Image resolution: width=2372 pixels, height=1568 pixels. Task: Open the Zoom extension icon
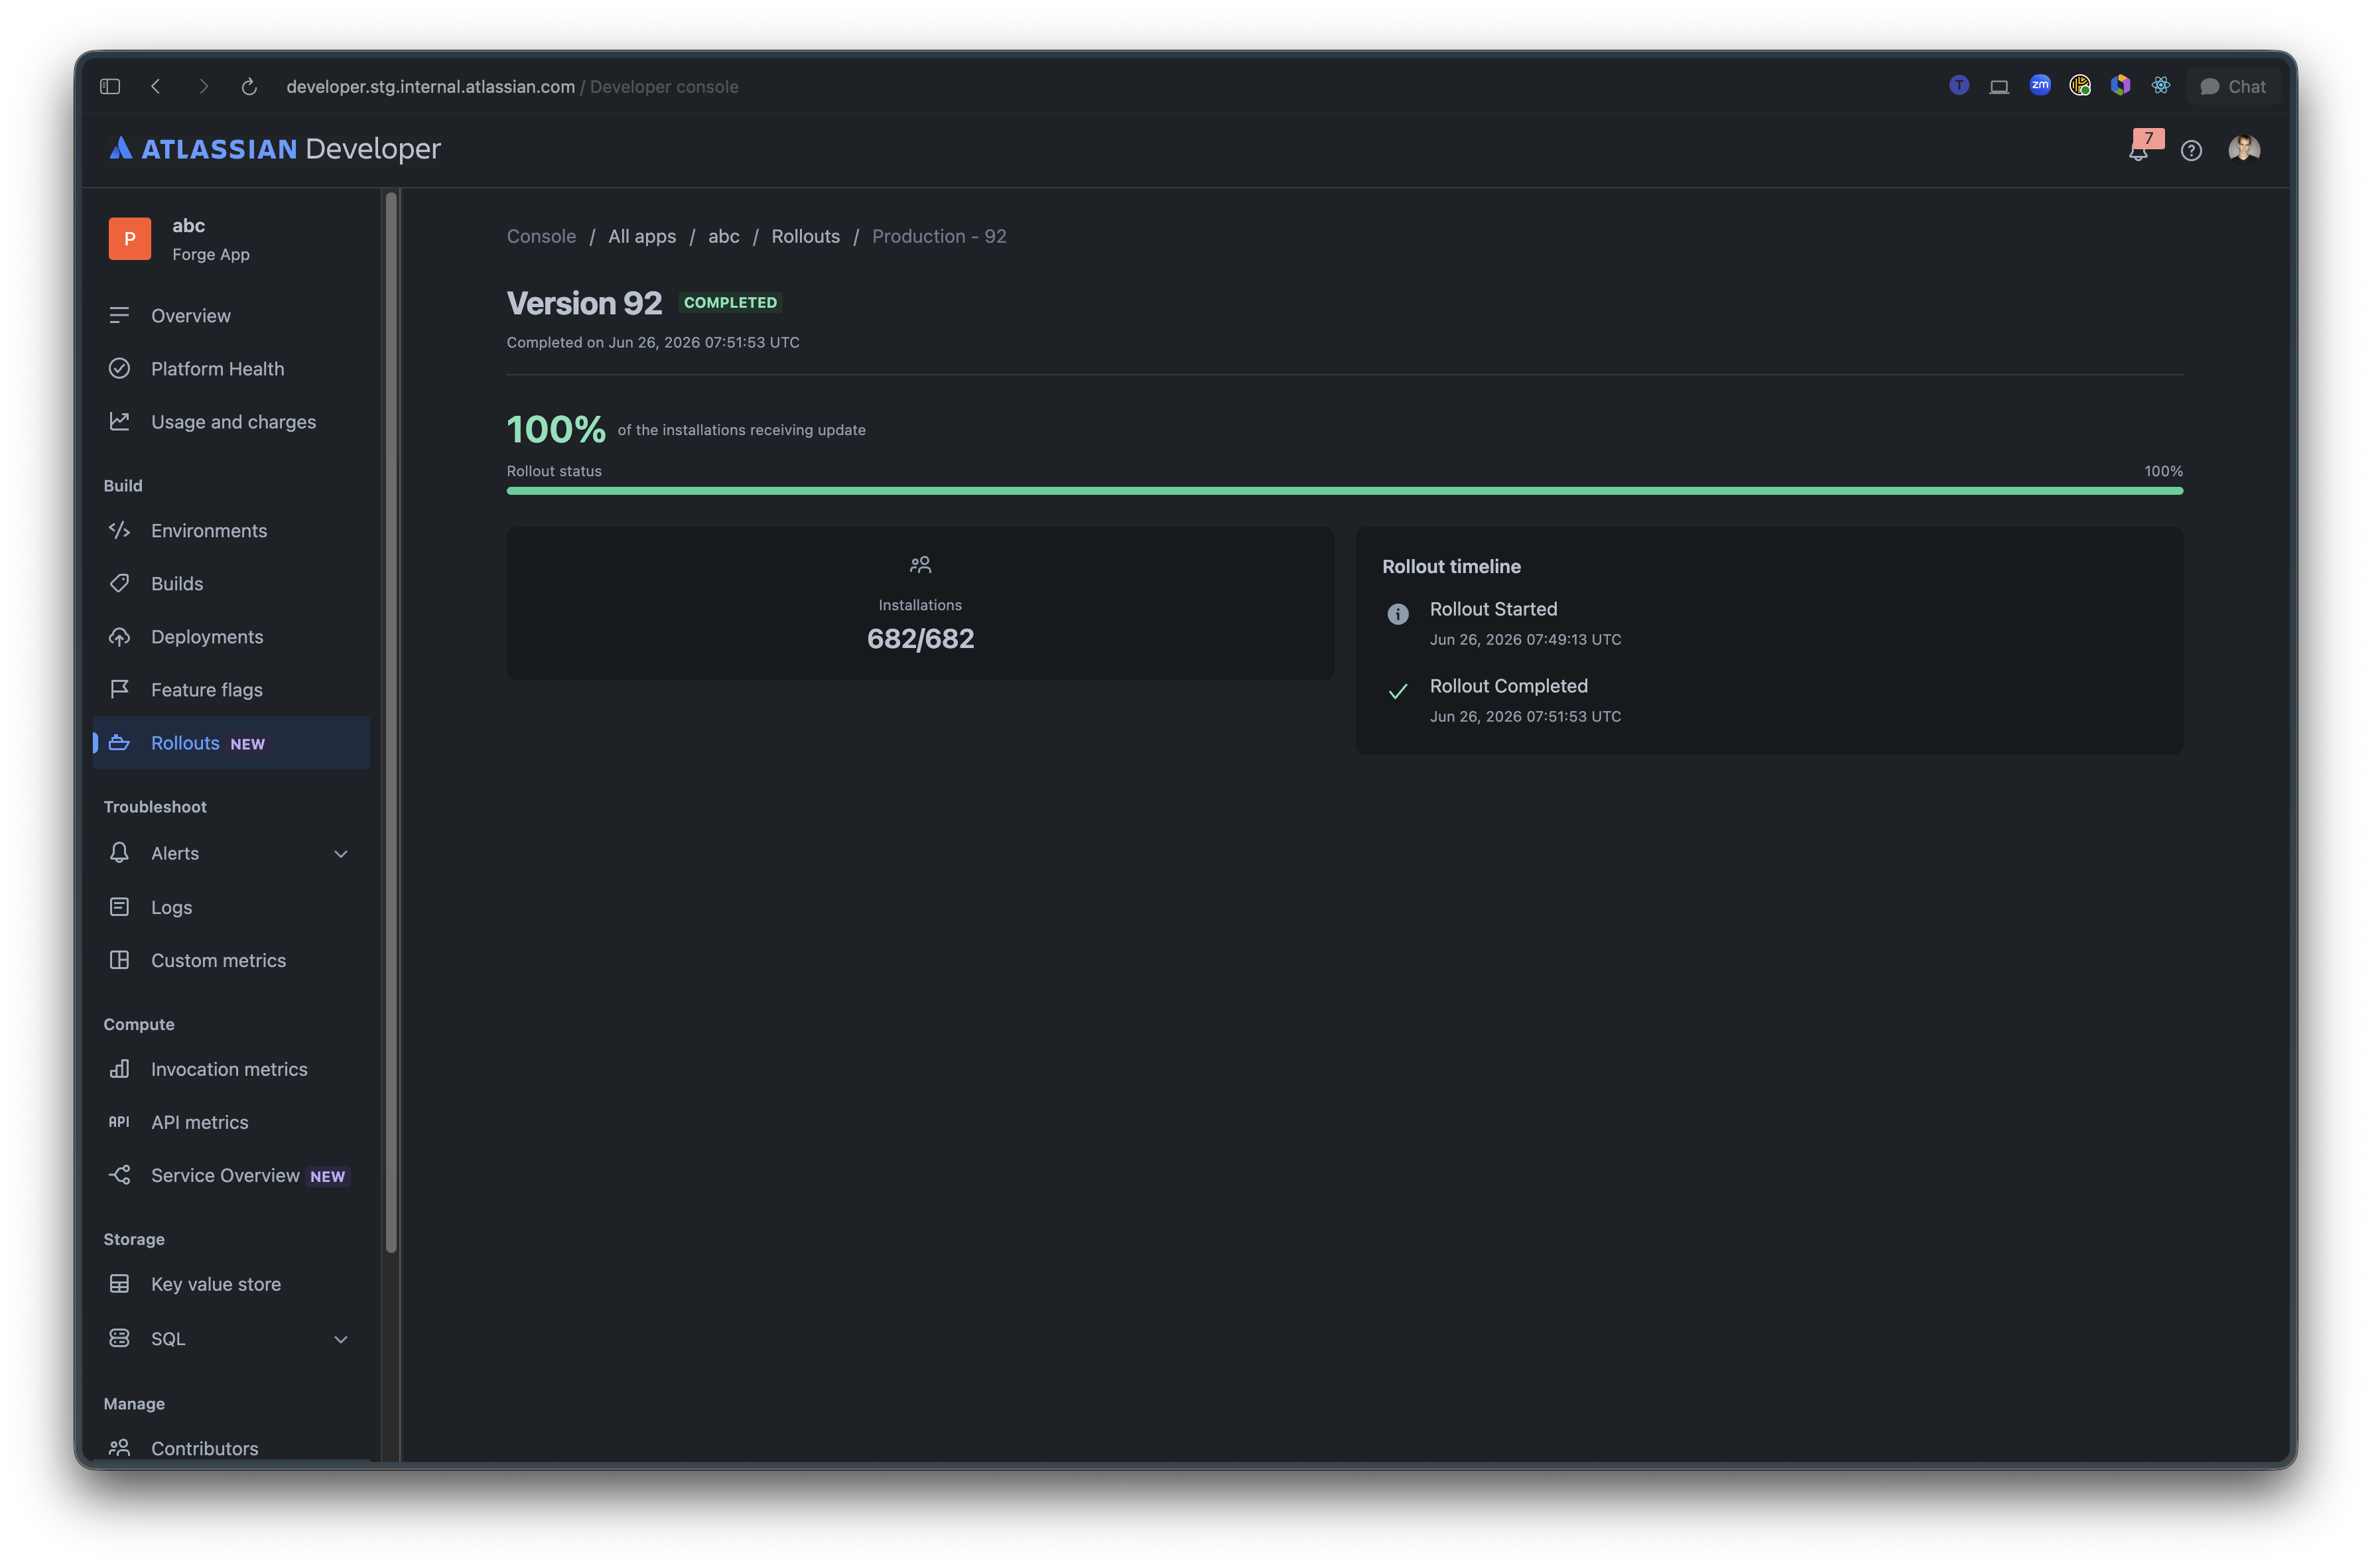click(2040, 86)
